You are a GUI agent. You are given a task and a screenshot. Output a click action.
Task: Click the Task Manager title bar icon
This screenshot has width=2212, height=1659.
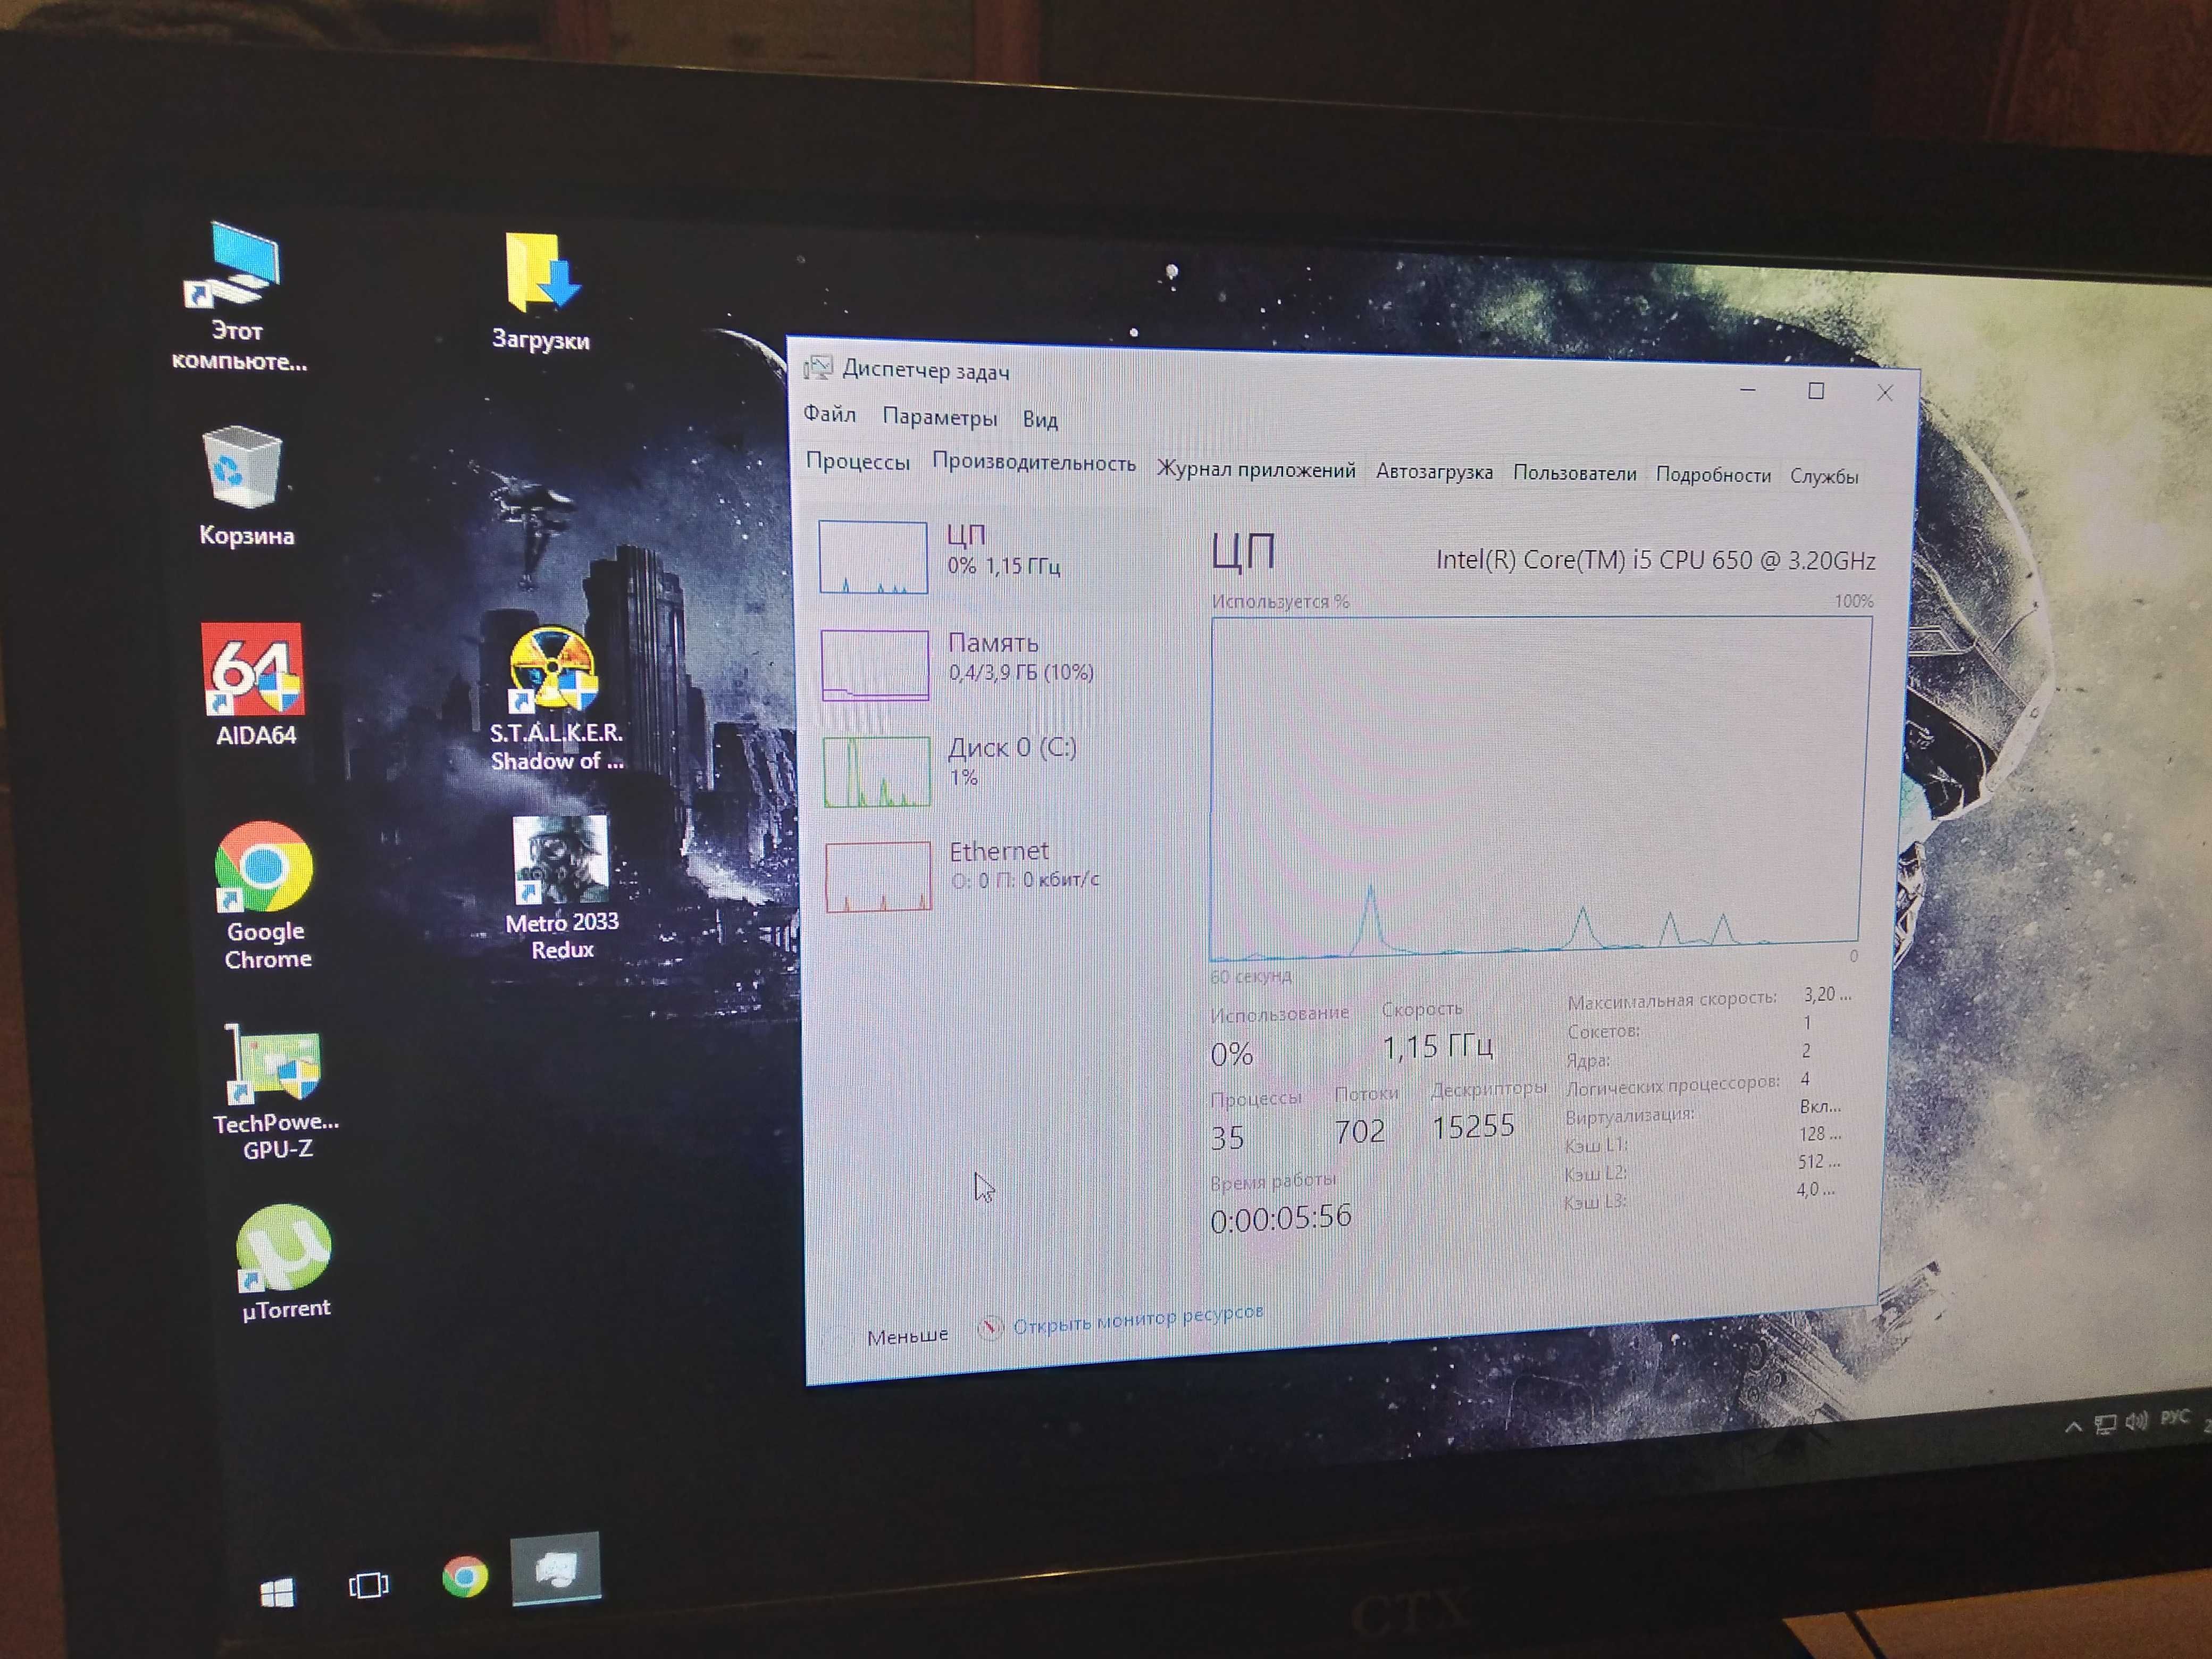coord(818,368)
